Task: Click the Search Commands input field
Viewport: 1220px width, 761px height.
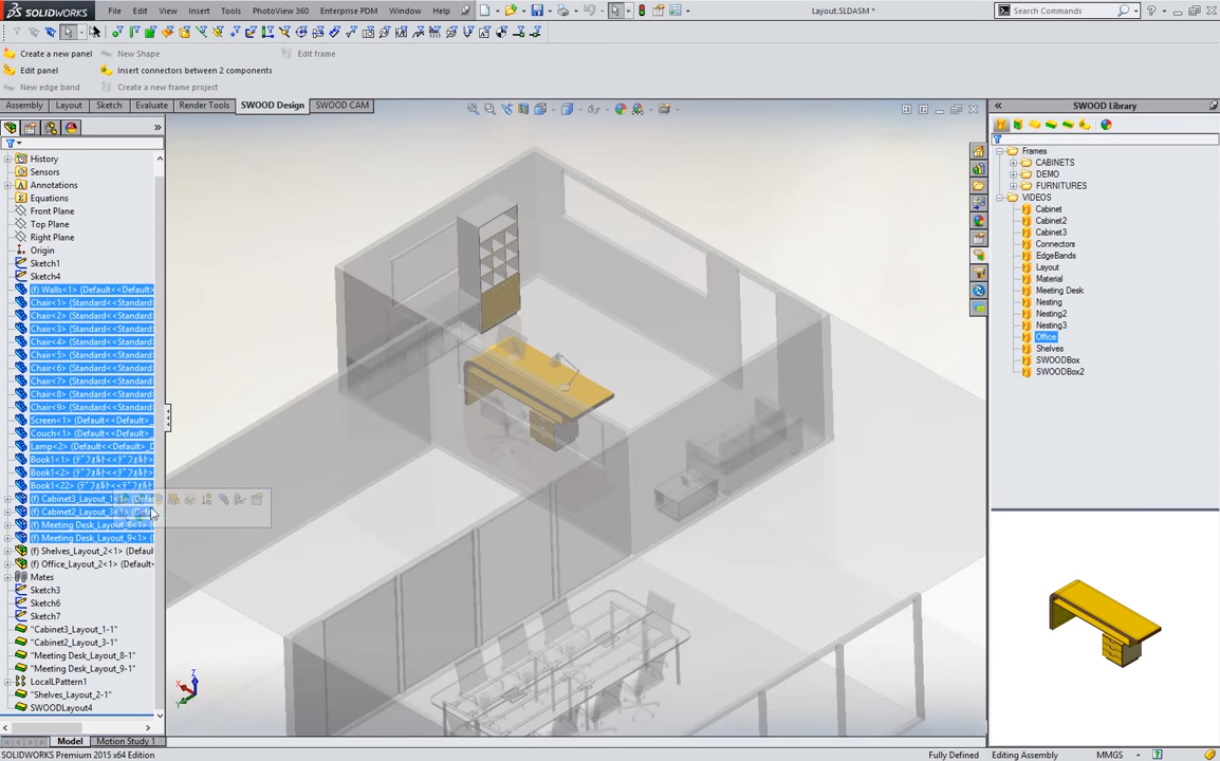Action: tap(1063, 11)
